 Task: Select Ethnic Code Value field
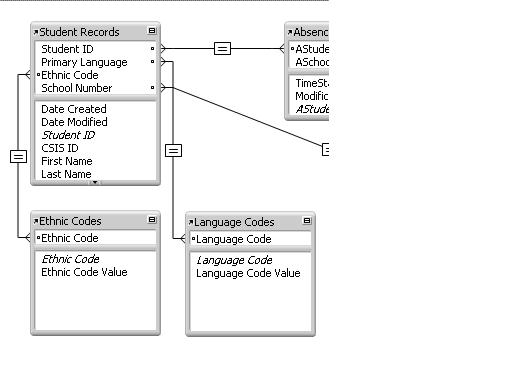click(84, 272)
